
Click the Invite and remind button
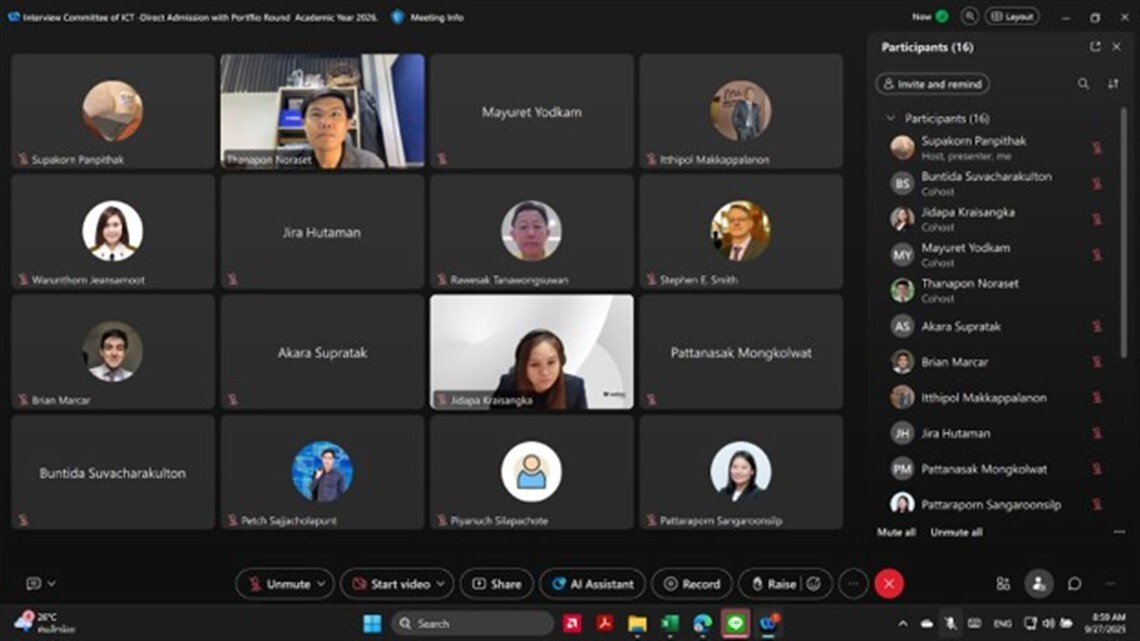(932, 84)
